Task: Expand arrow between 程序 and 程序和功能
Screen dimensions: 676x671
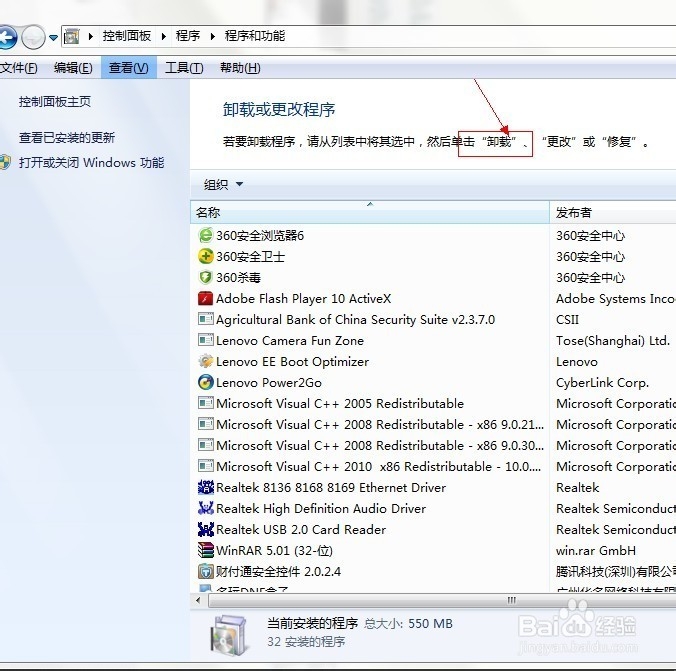Action: (213, 37)
